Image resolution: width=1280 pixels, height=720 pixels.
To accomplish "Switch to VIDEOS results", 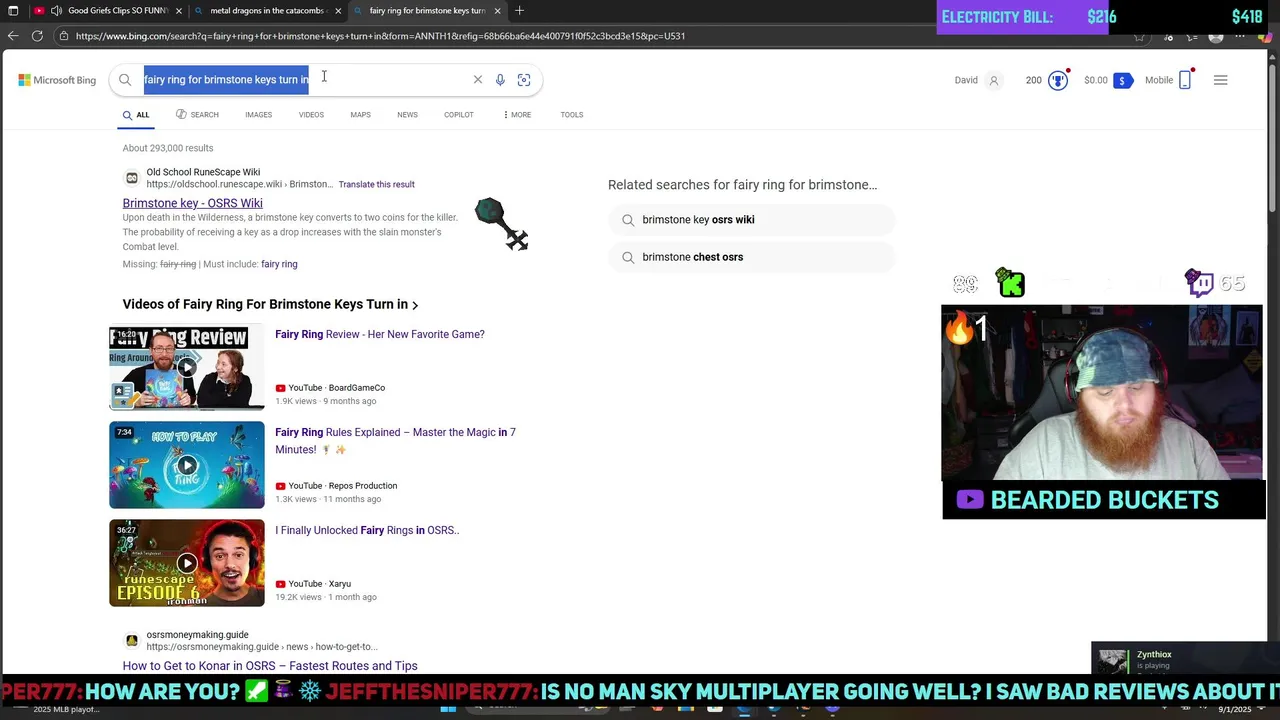I will click(x=311, y=115).
